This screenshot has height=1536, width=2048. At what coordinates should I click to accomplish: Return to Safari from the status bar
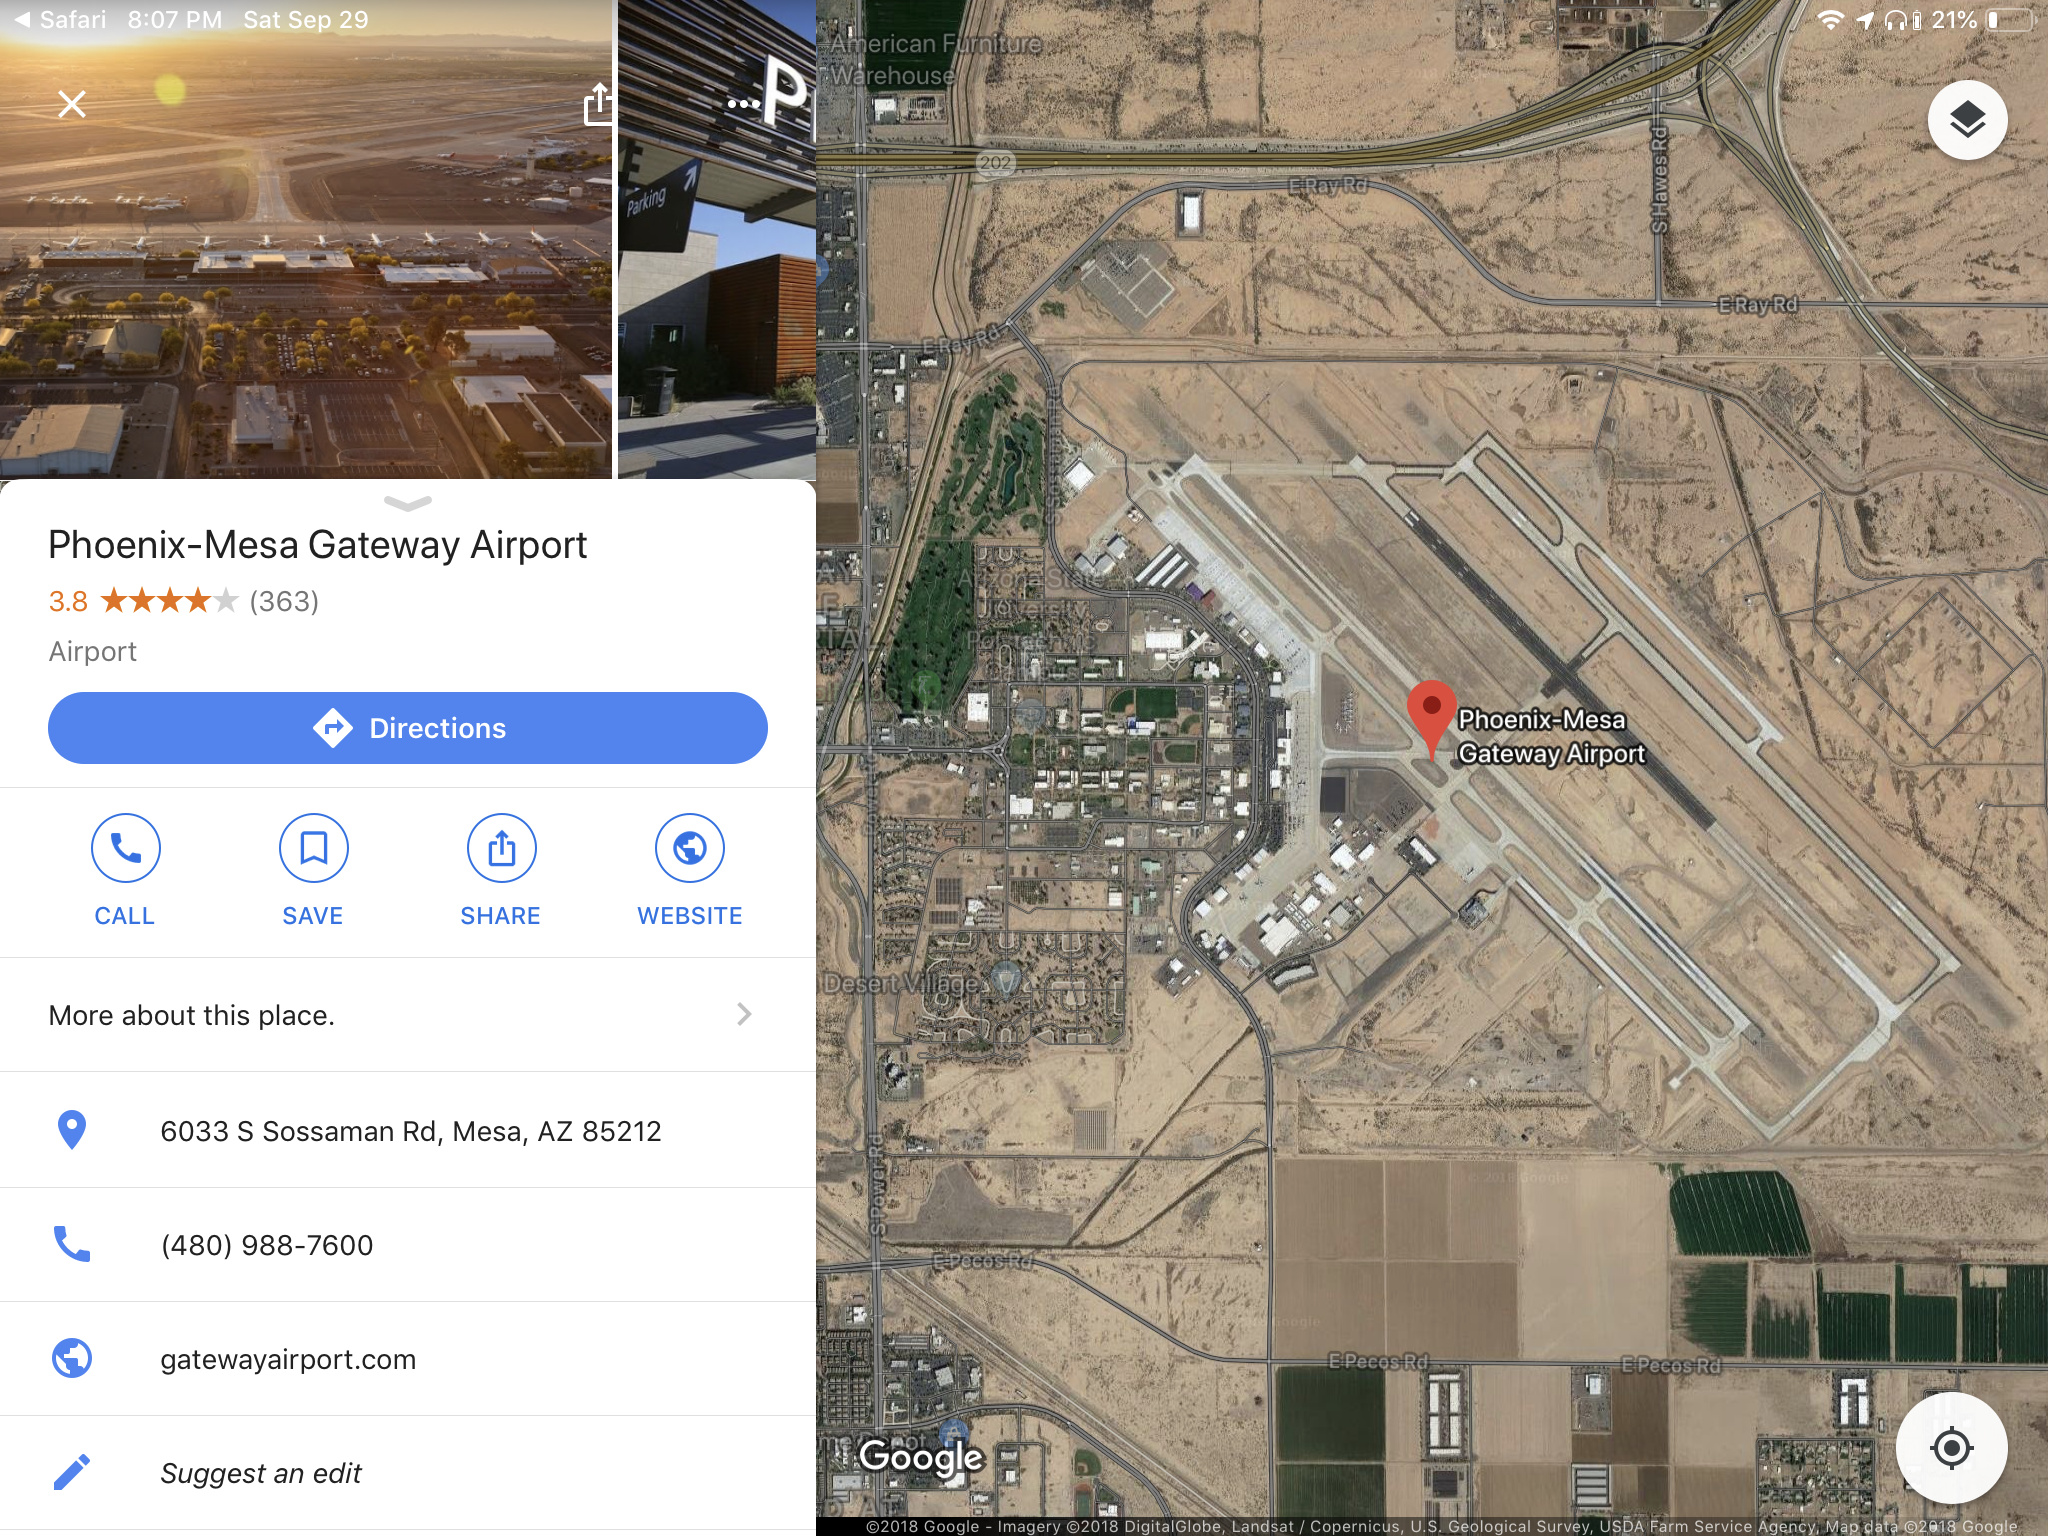click(x=59, y=20)
